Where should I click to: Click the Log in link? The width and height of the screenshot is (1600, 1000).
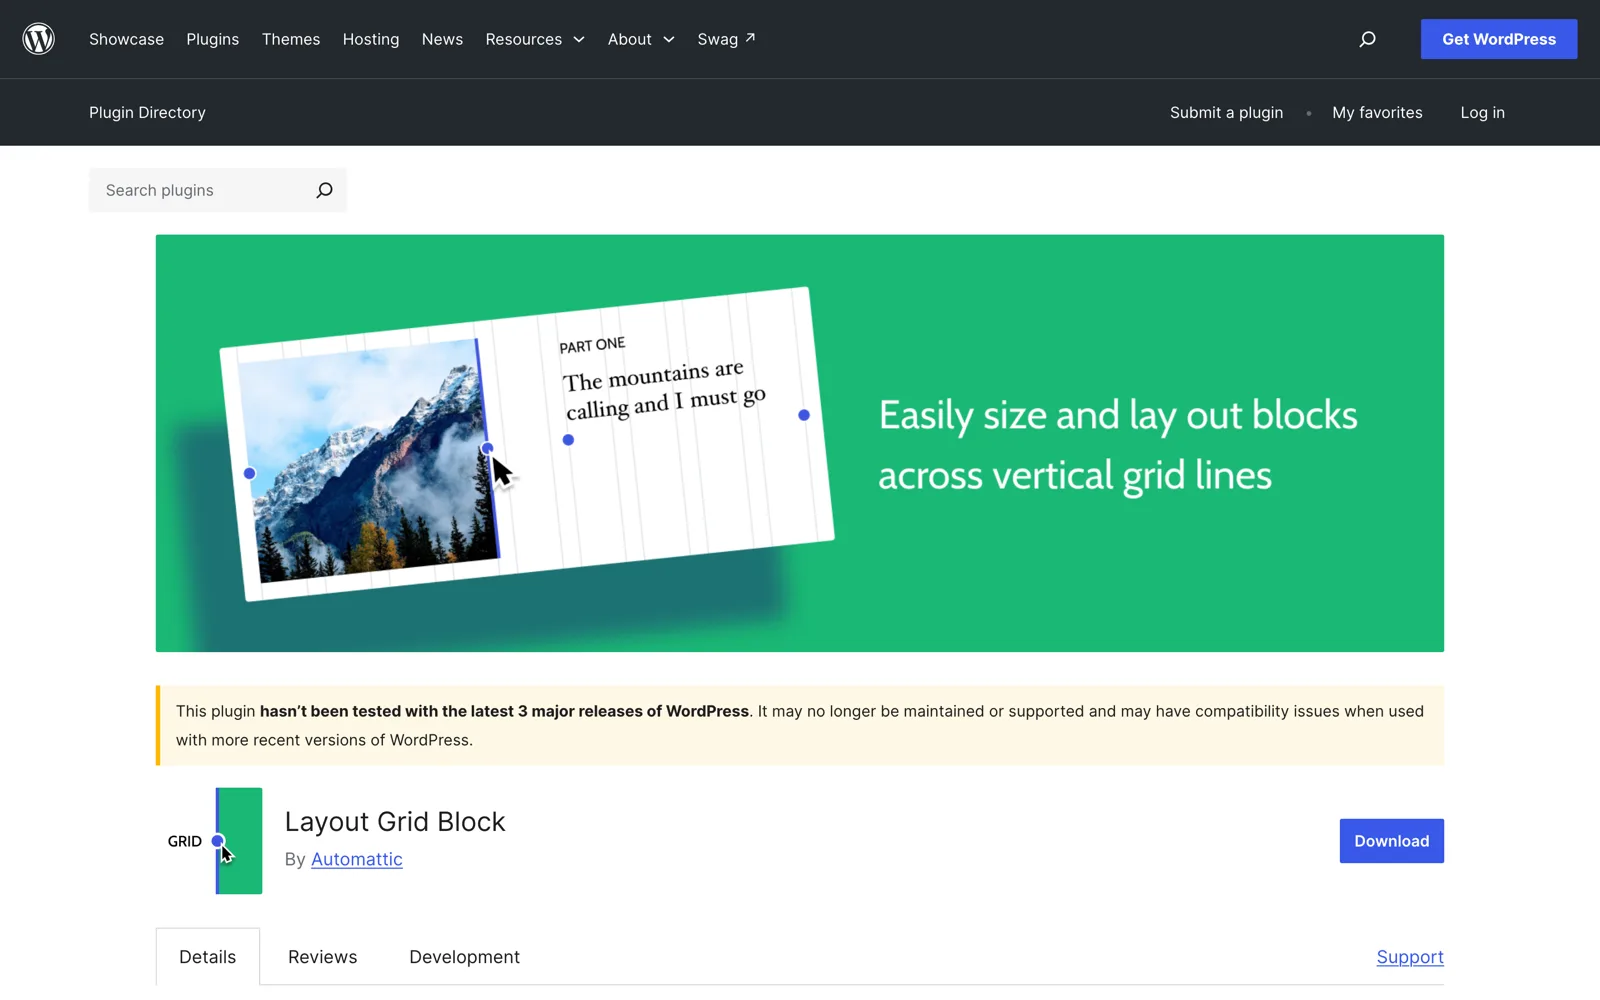1482,112
